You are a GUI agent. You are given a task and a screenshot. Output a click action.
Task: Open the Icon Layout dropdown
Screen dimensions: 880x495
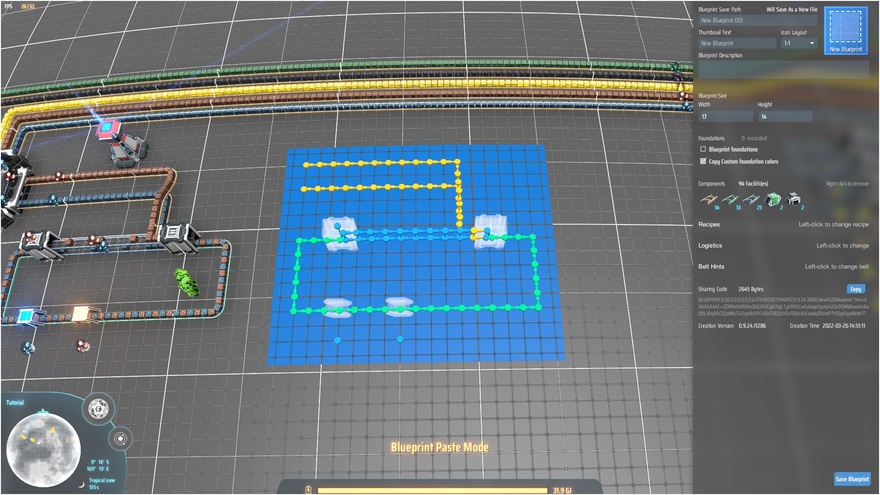[798, 43]
